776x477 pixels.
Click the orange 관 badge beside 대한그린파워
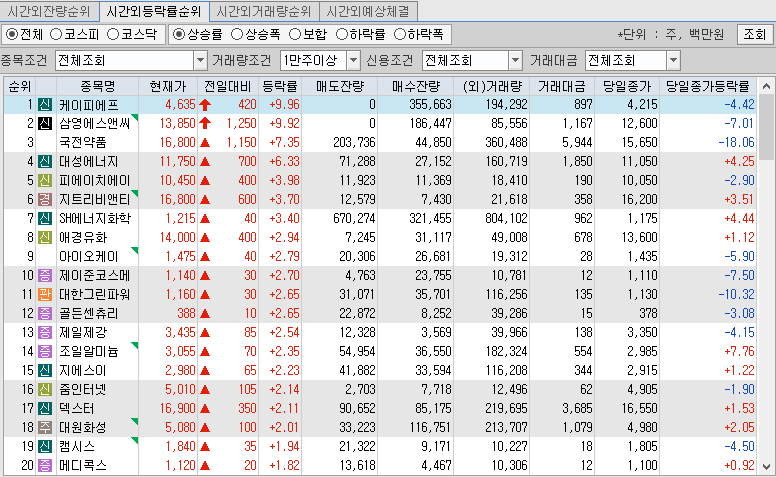click(45, 294)
